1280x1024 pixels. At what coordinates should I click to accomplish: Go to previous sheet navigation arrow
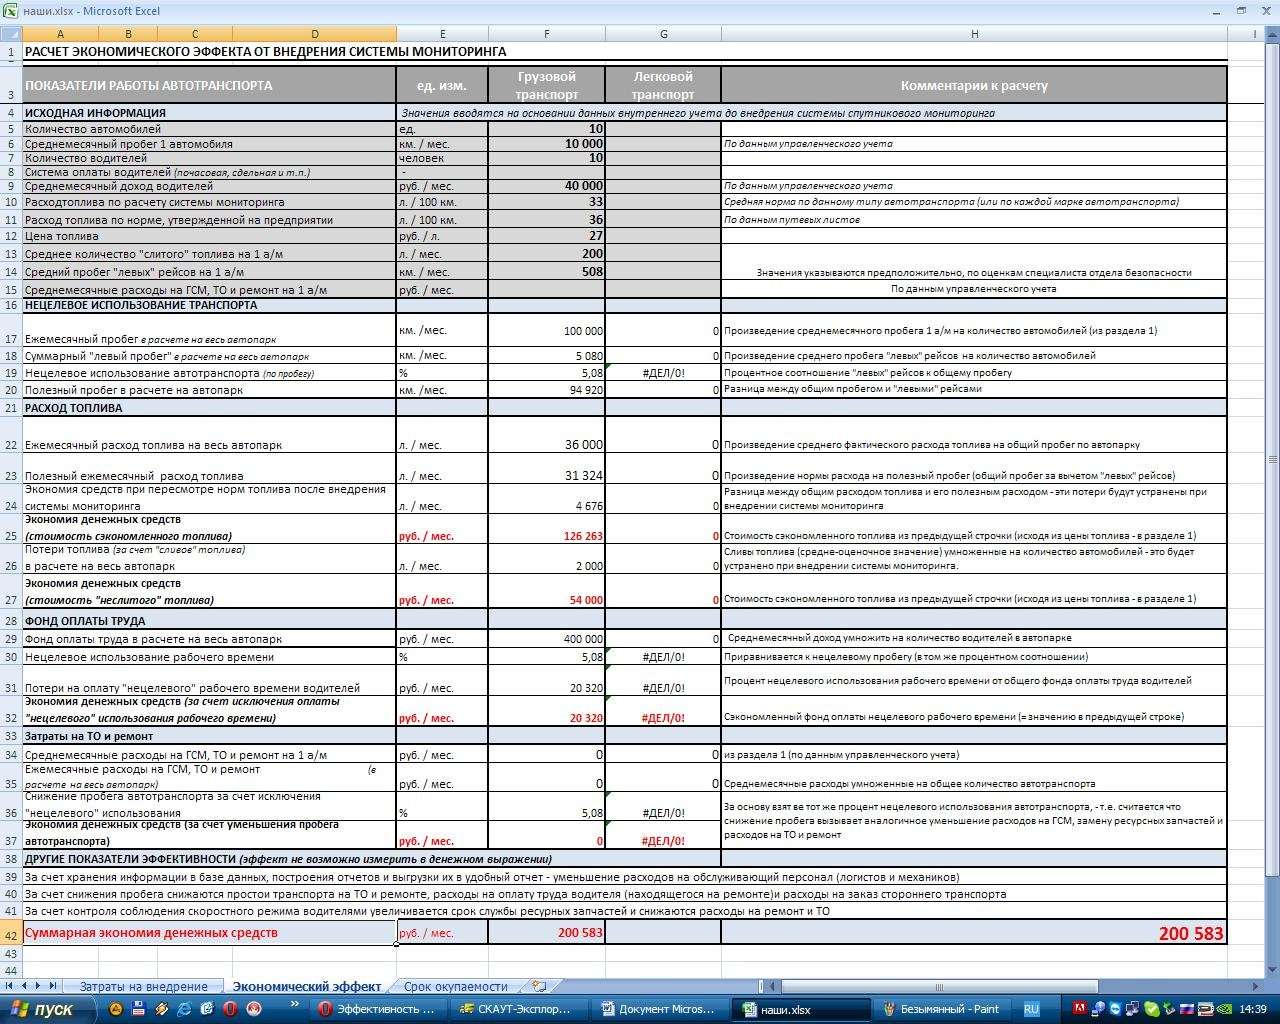(24, 987)
